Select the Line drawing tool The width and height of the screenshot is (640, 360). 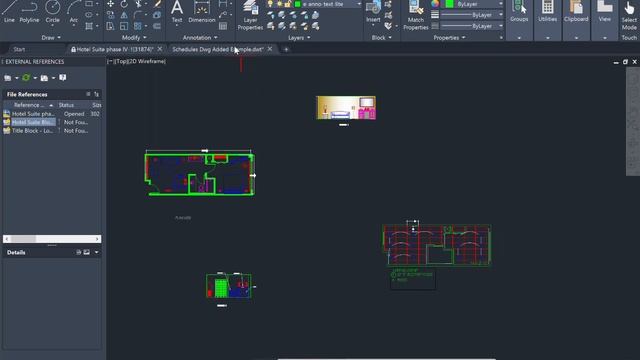tap(9, 11)
